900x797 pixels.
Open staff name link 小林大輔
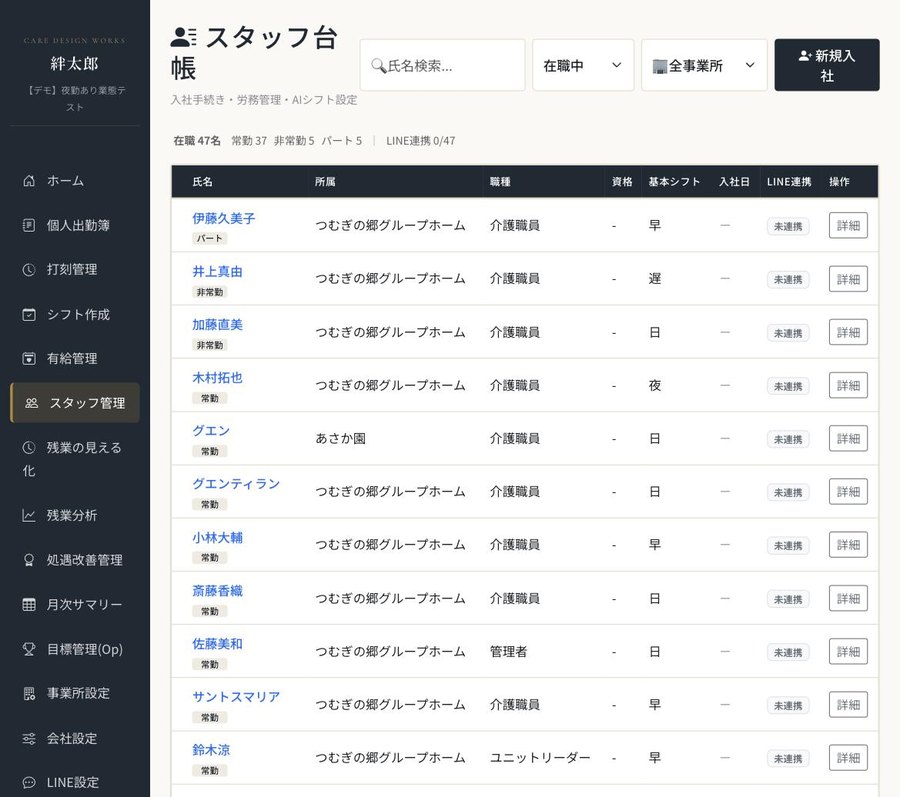click(217, 538)
